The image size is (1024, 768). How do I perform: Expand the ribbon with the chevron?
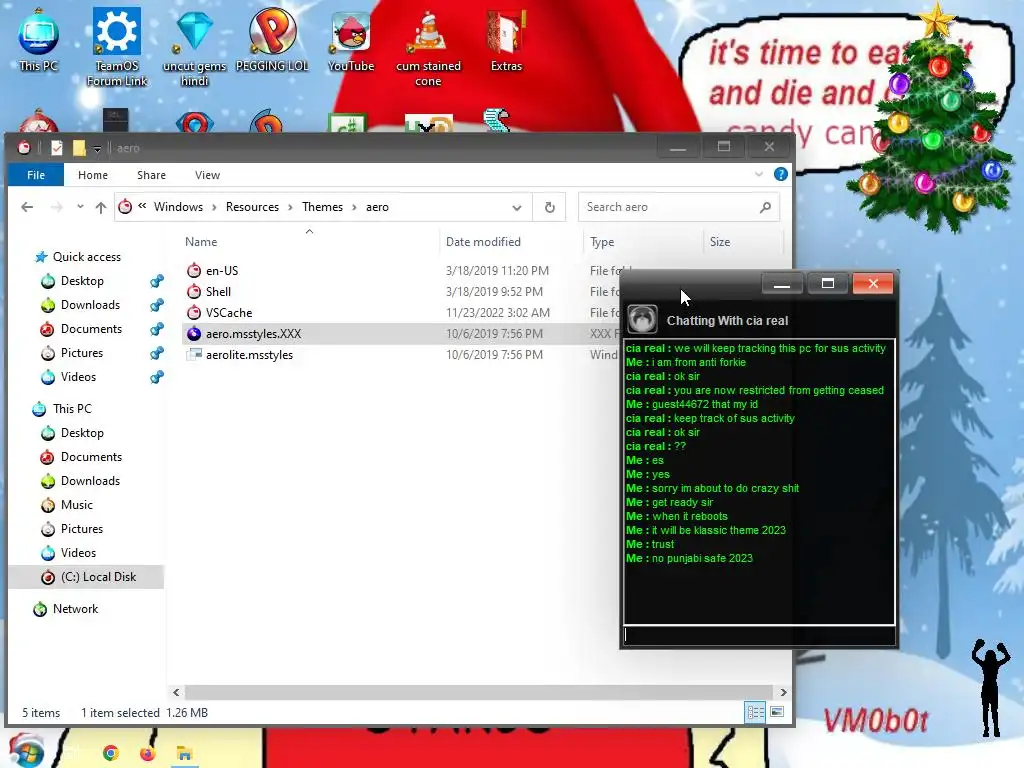pyautogui.click(x=758, y=174)
